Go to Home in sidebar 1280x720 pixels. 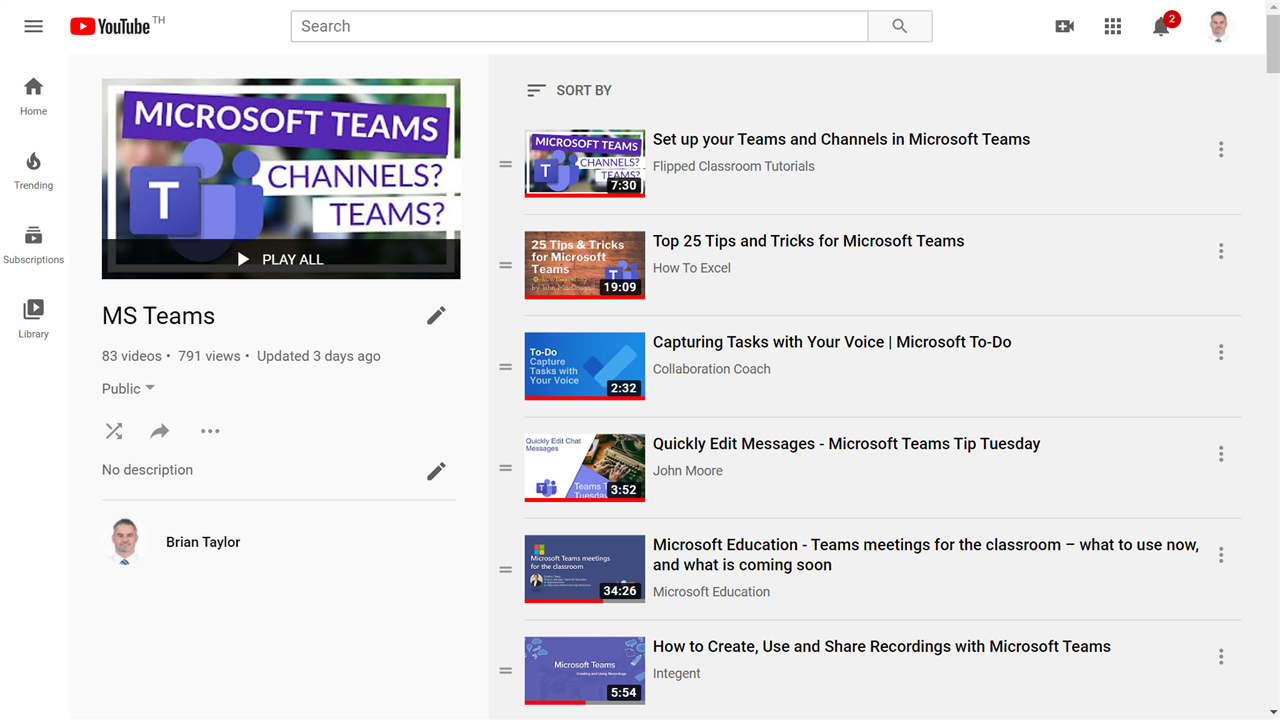(34, 97)
